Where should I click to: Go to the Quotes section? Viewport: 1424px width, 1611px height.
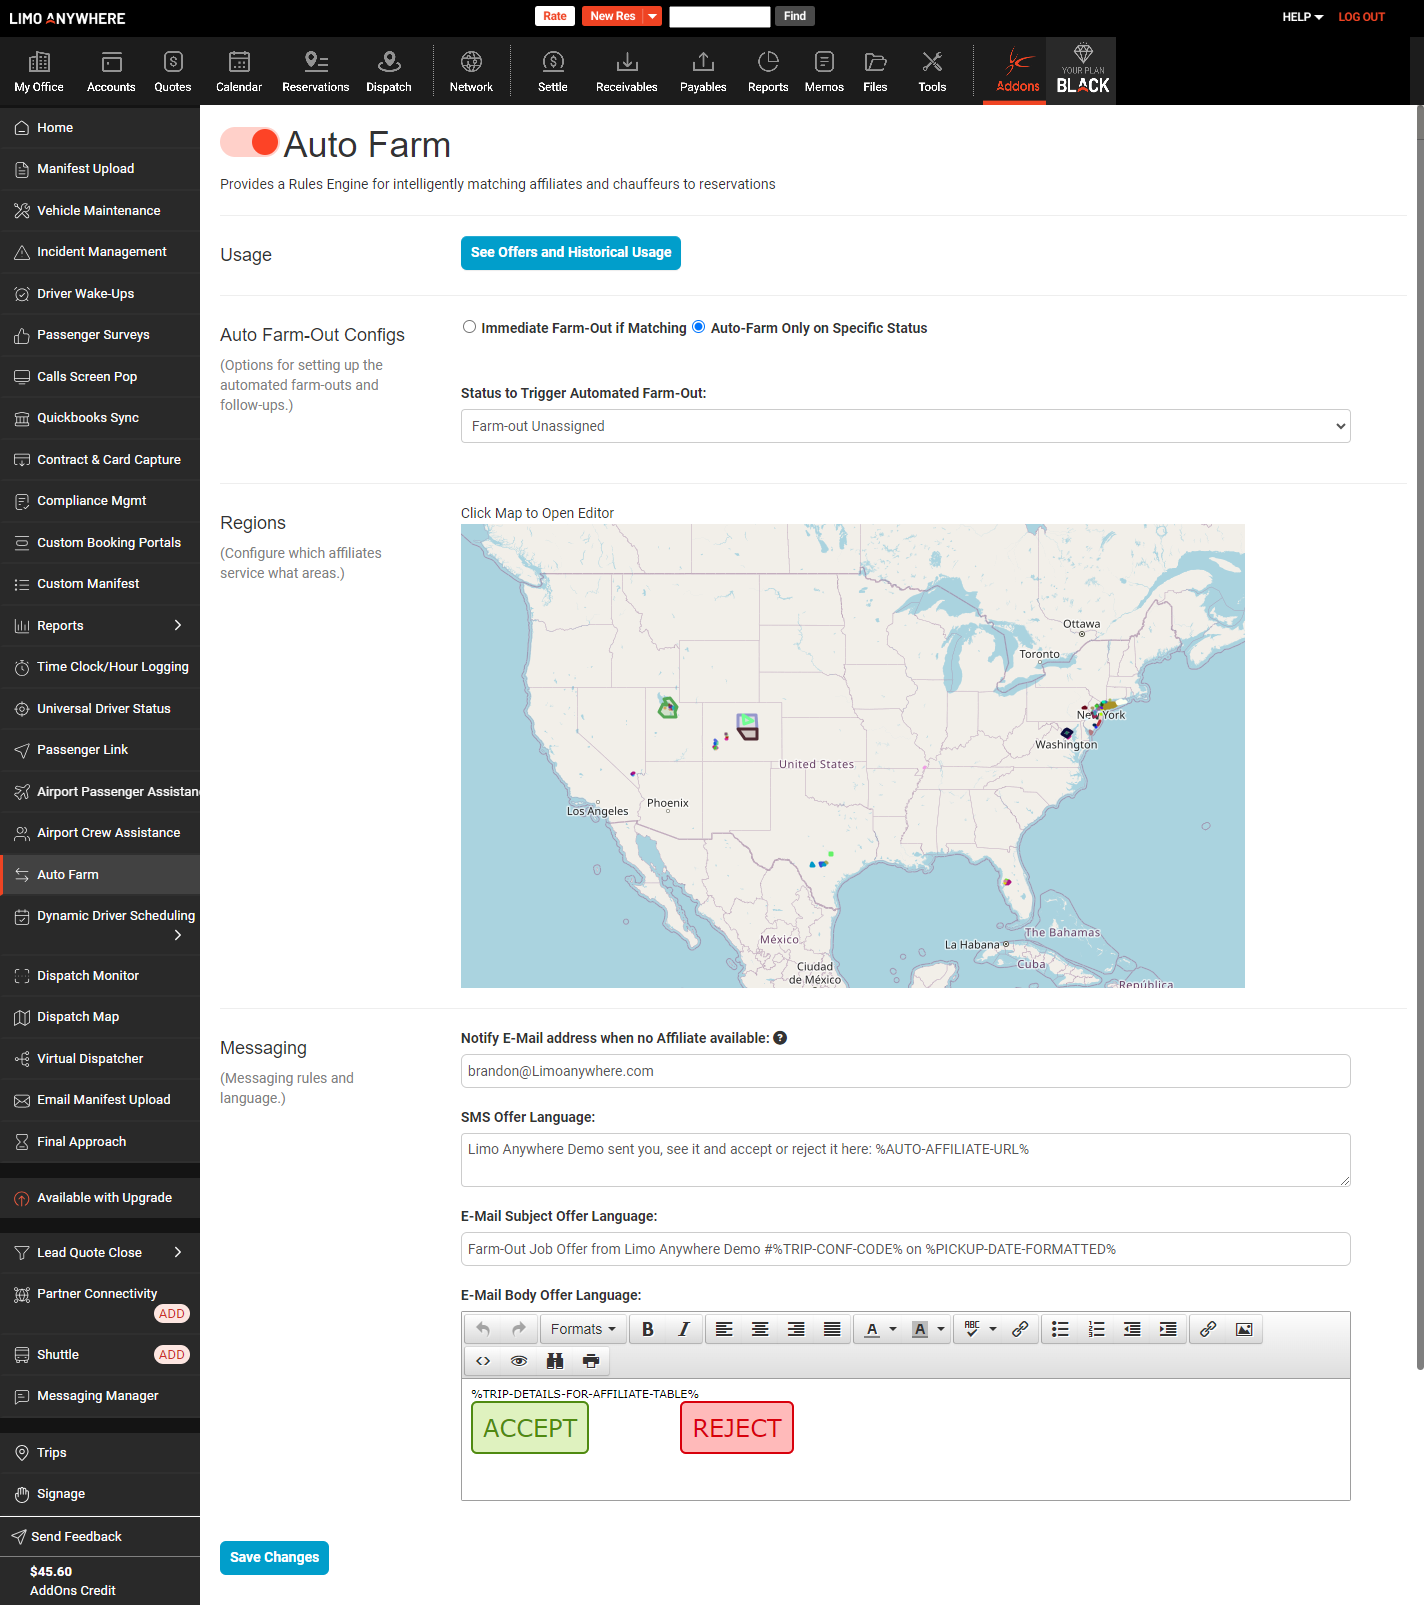point(173,72)
